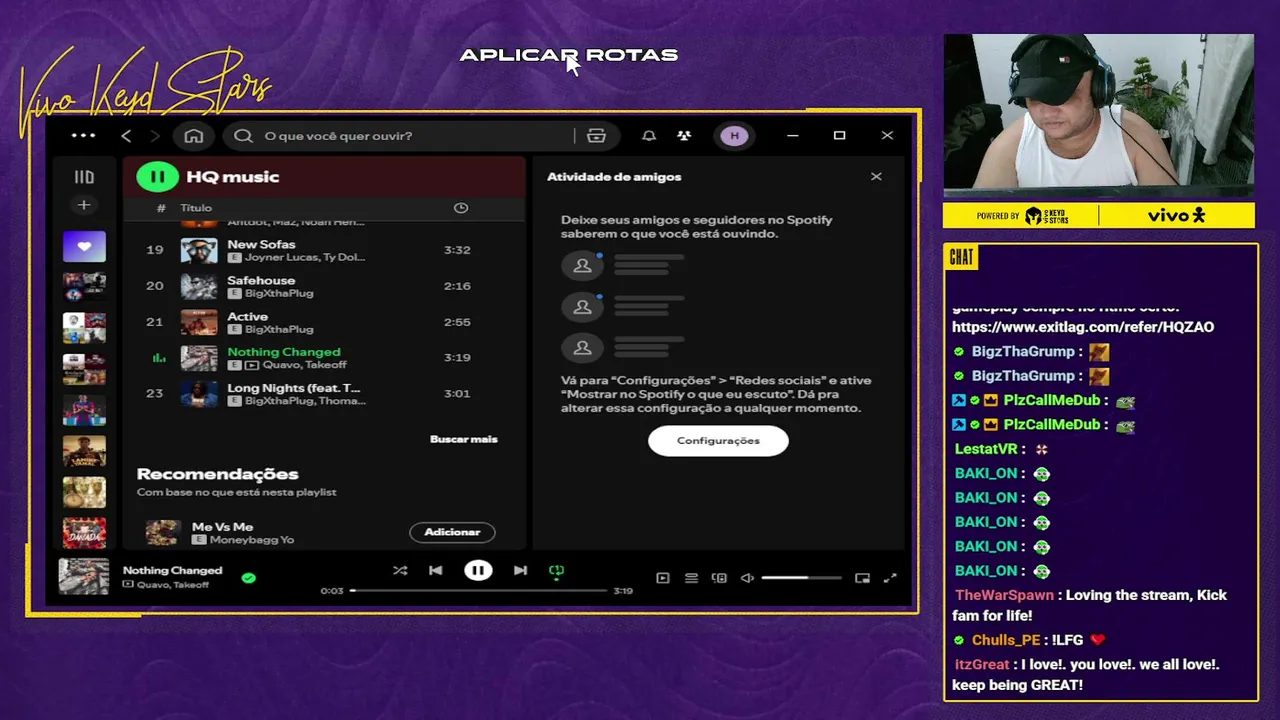1280x720 pixels.
Task: Click the 'Buscar mais' link
Action: pyautogui.click(x=463, y=439)
